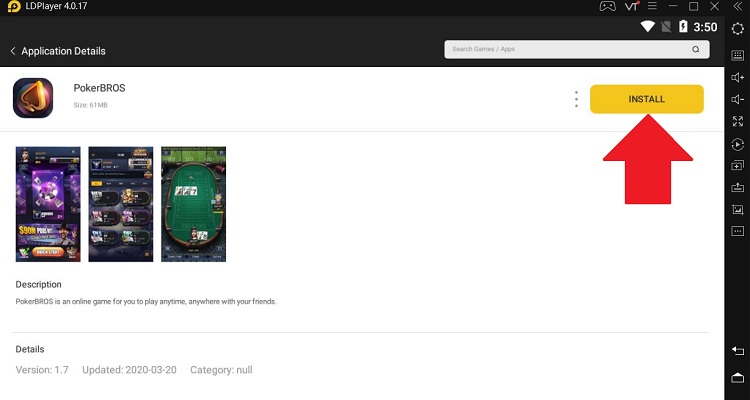The width and height of the screenshot is (750, 400).
Task: Click Updated: 2020-03-20 text
Action: coord(129,370)
